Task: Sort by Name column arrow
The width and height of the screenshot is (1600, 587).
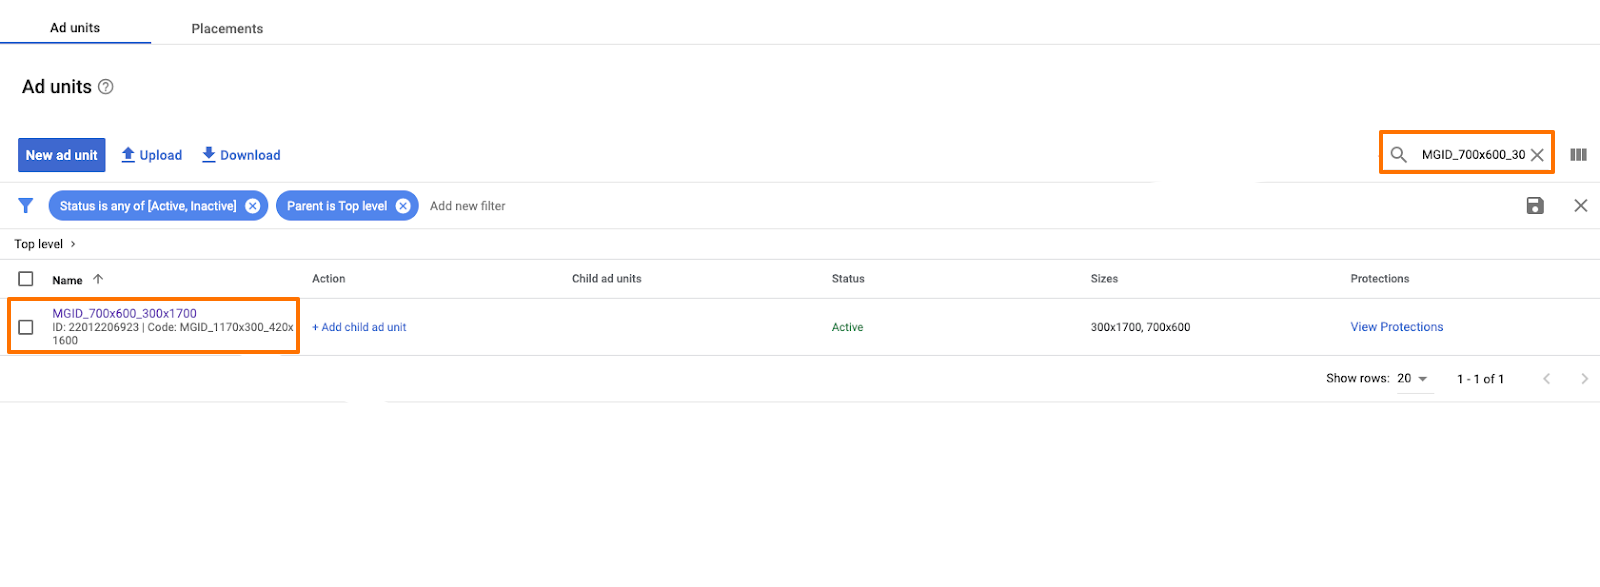Action: click(98, 279)
